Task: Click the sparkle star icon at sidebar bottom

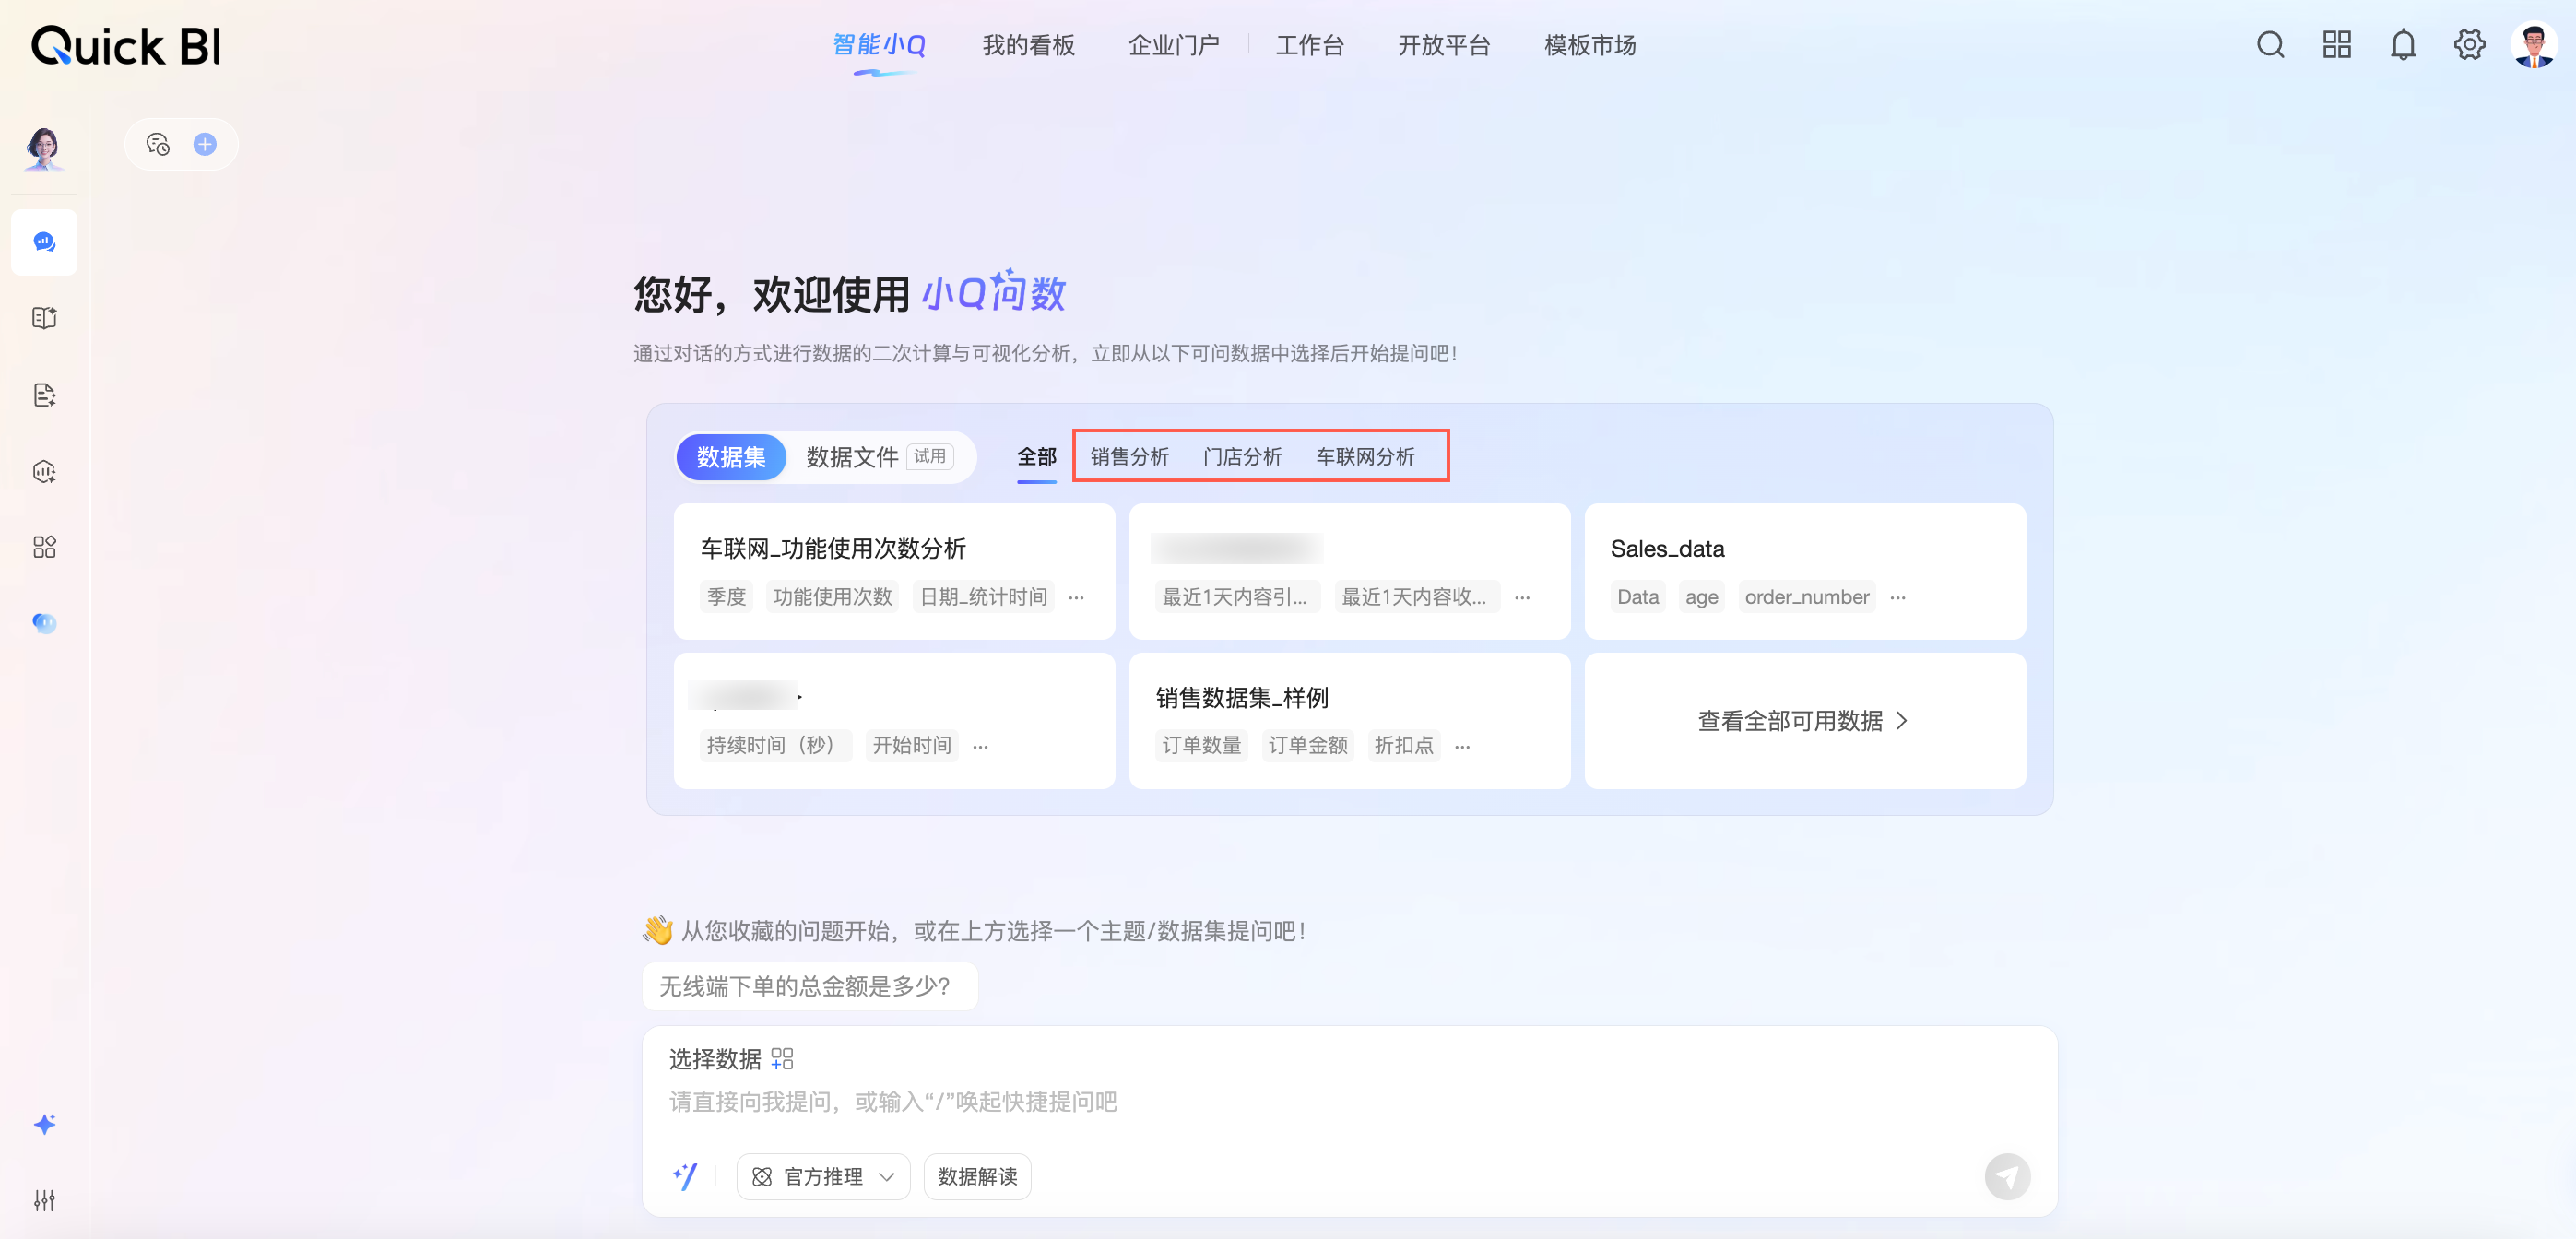Action: pos(44,1124)
